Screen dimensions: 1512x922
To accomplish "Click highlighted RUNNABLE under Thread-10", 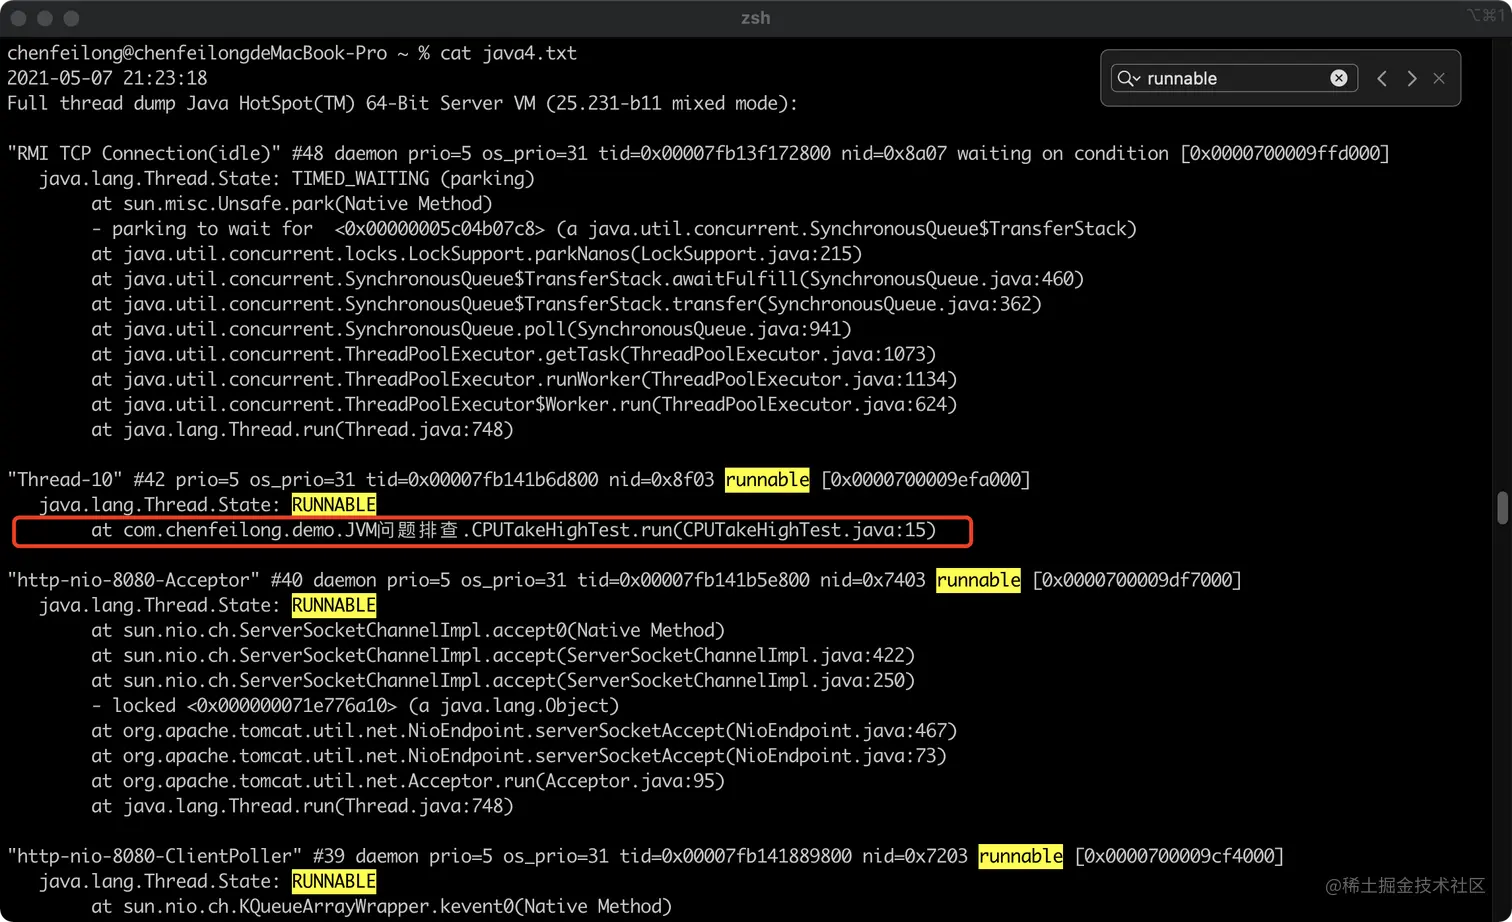I will [334, 505].
